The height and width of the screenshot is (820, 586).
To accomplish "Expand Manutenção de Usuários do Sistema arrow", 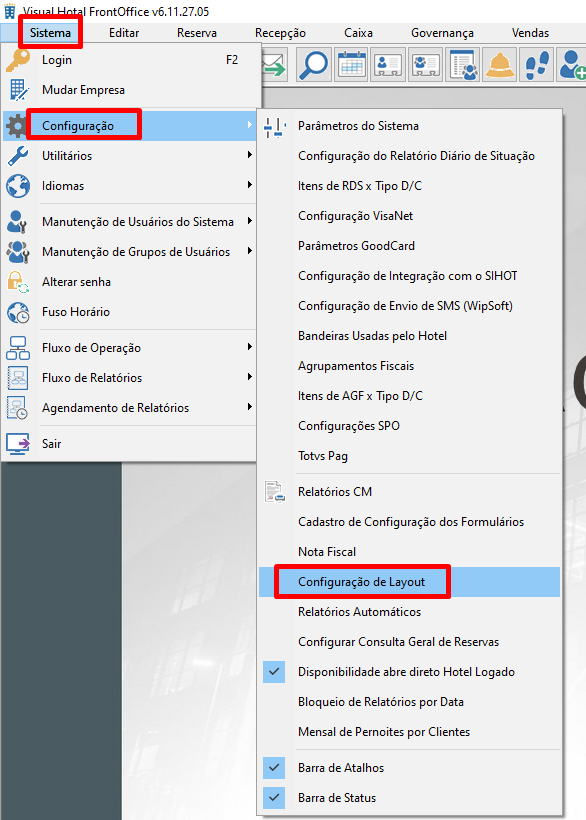I will (x=250, y=221).
